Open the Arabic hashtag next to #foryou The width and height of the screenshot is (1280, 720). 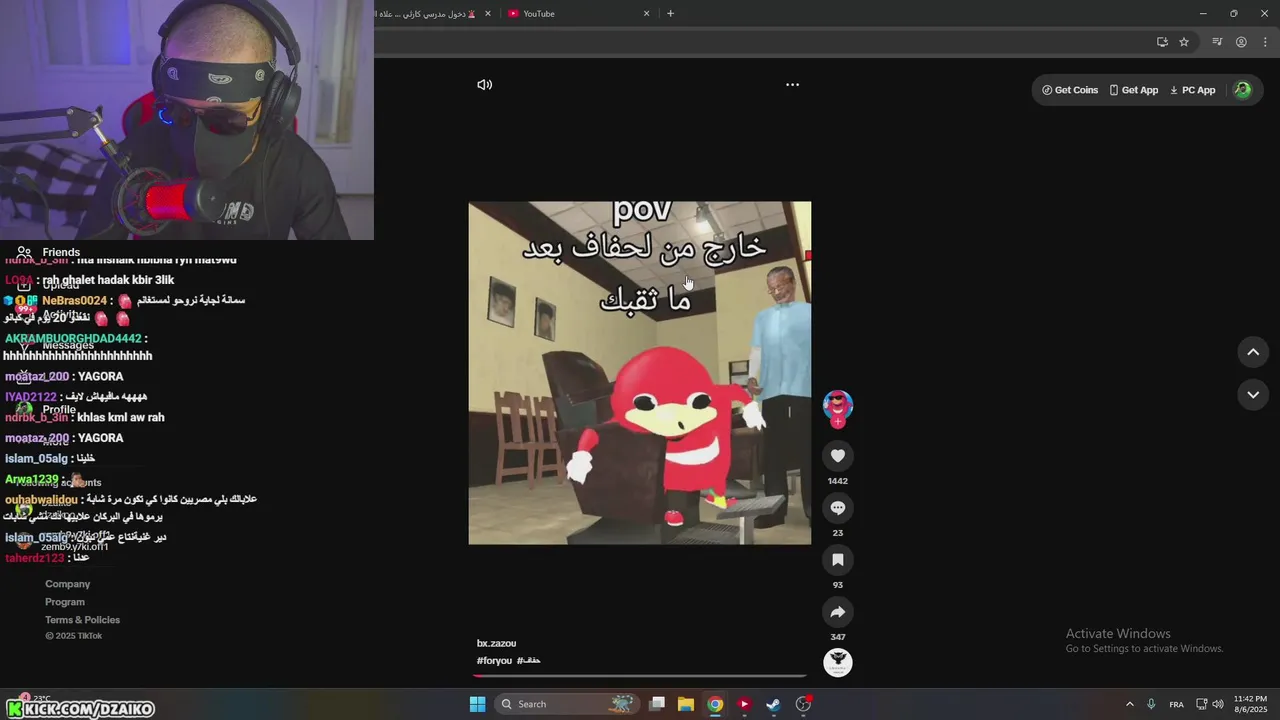529,661
